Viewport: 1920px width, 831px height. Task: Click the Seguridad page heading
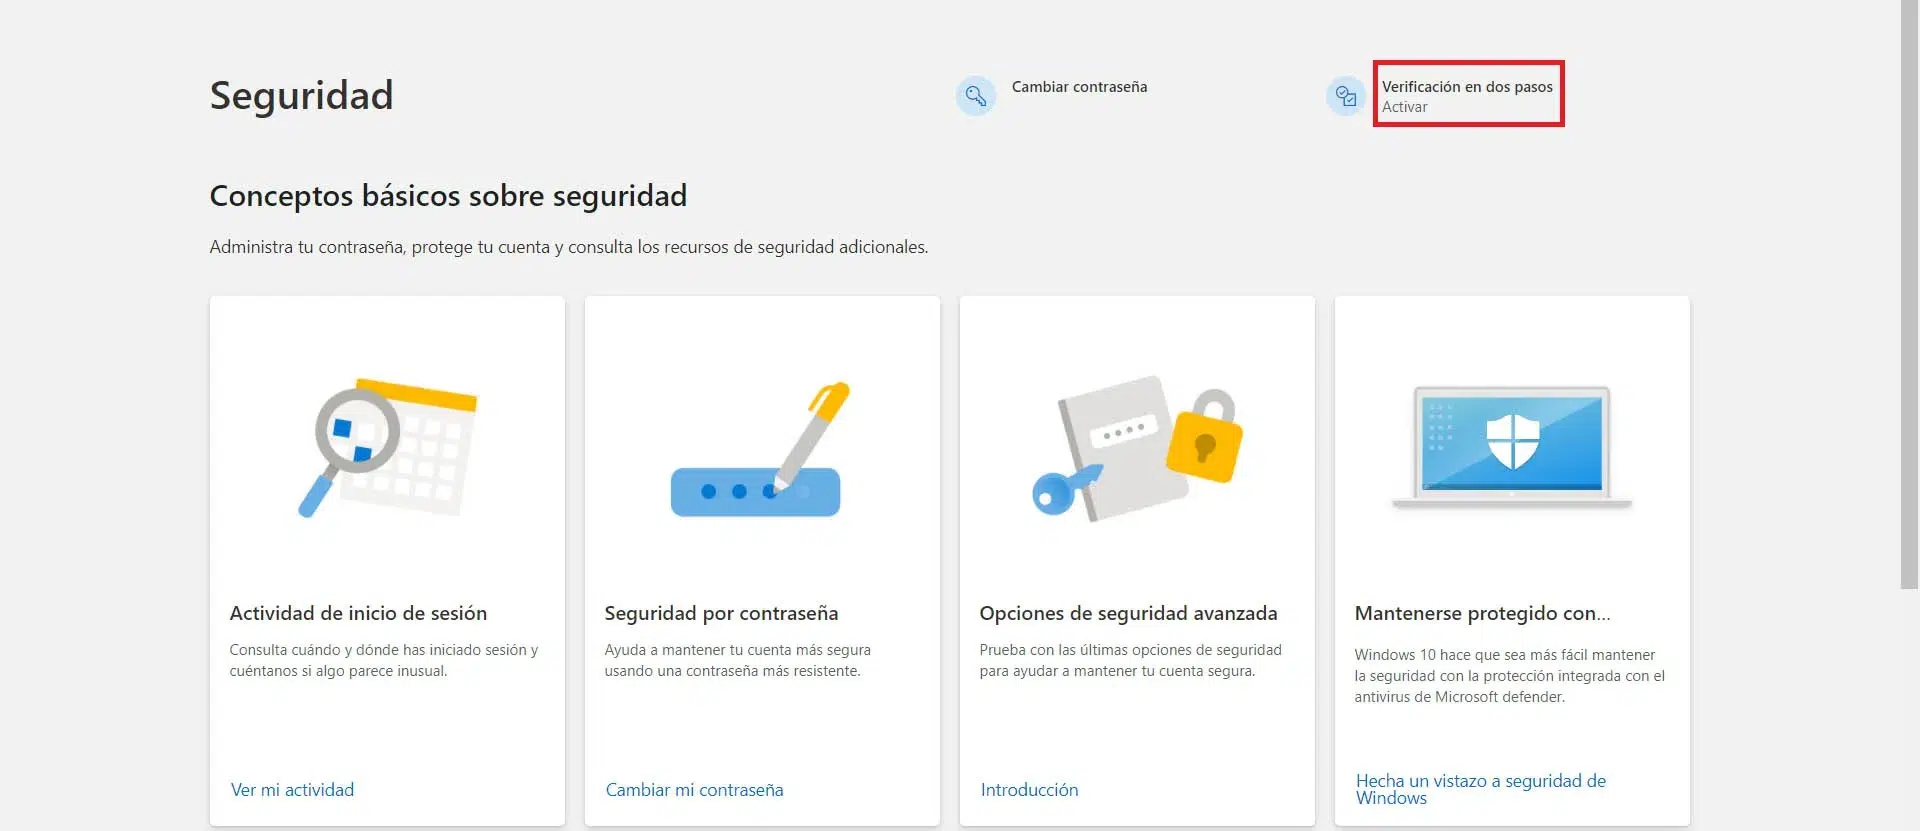point(301,96)
